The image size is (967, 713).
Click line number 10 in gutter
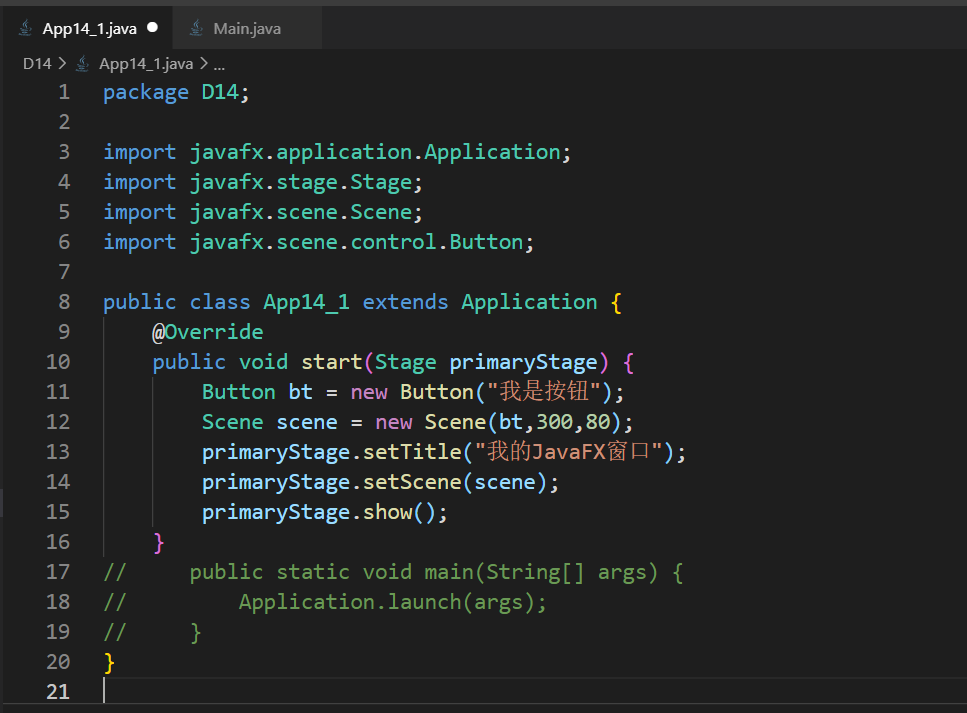pos(58,362)
